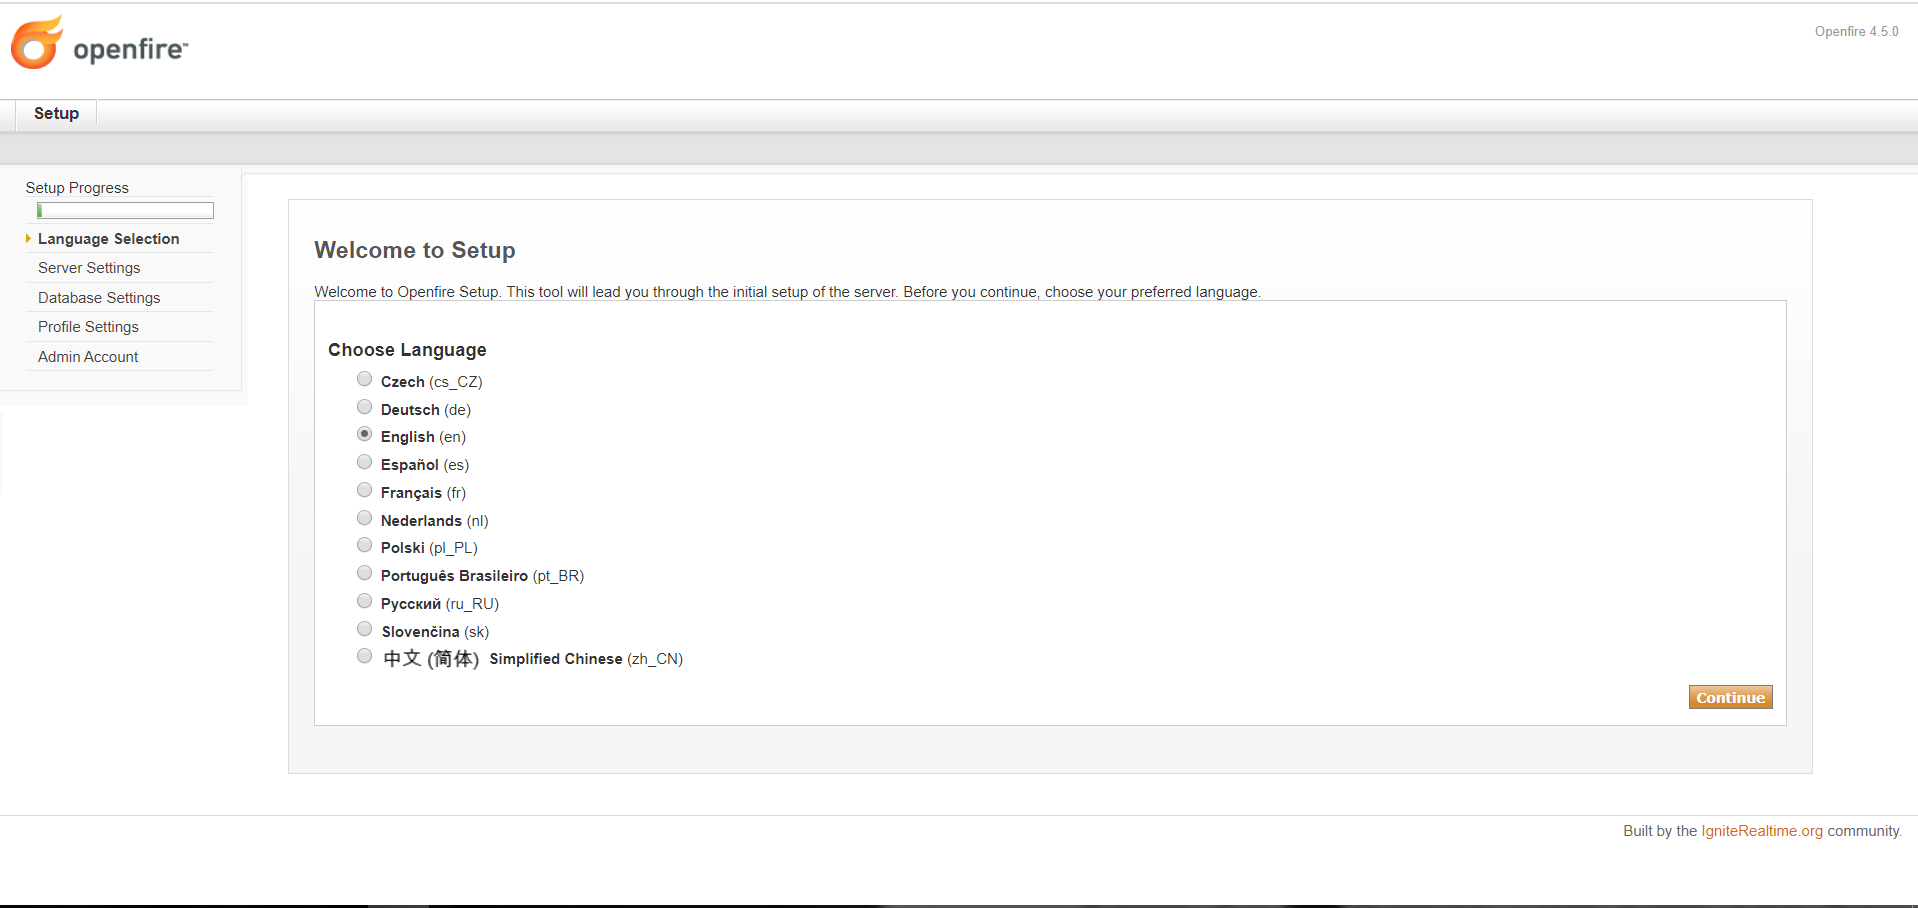Choose the Русский language option
This screenshot has width=1918, height=908.
(x=365, y=601)
